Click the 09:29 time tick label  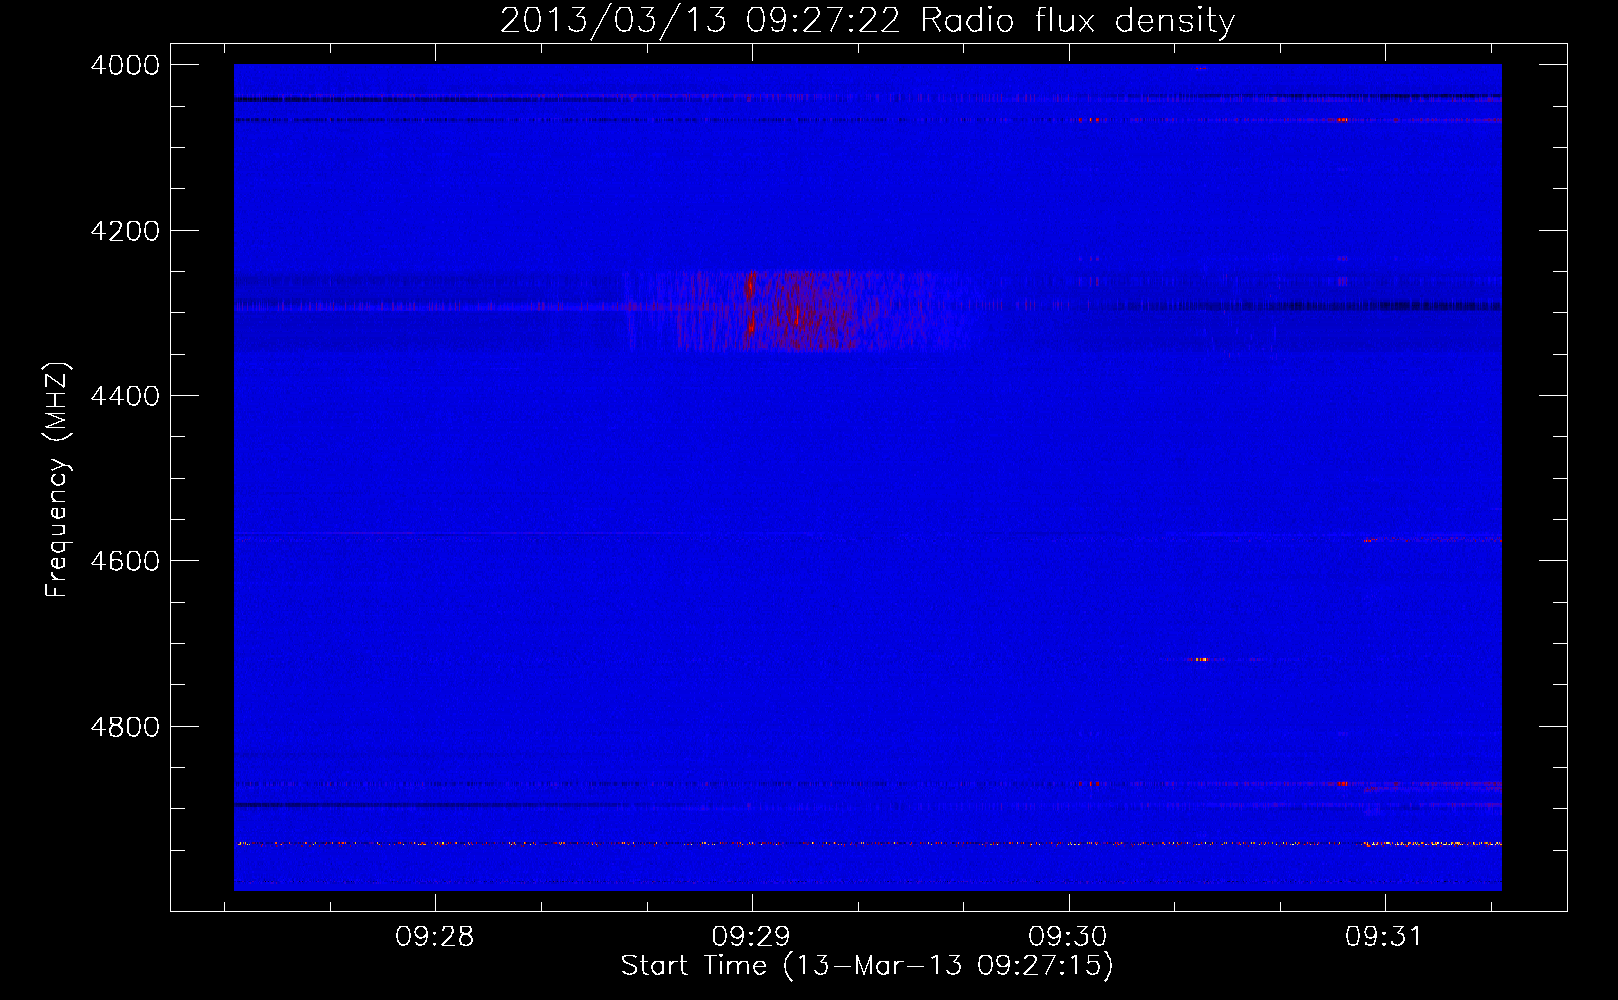coord(751,937)
